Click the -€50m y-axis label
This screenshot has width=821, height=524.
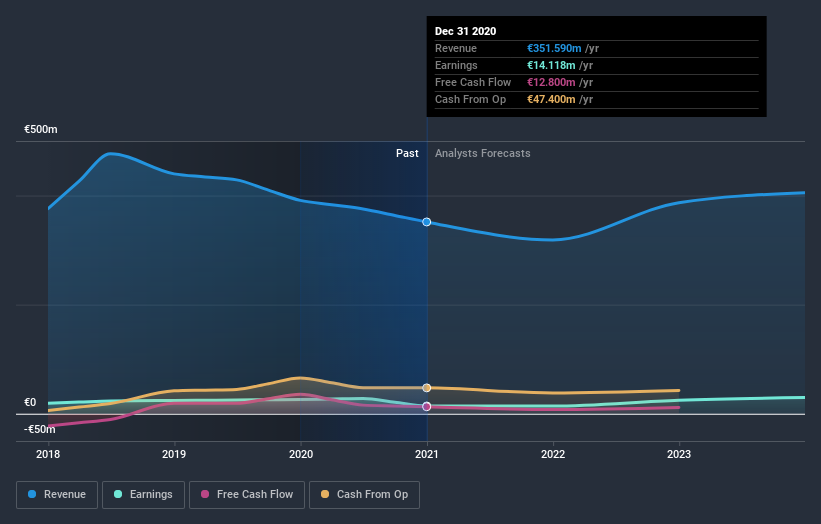click(39, 429)
